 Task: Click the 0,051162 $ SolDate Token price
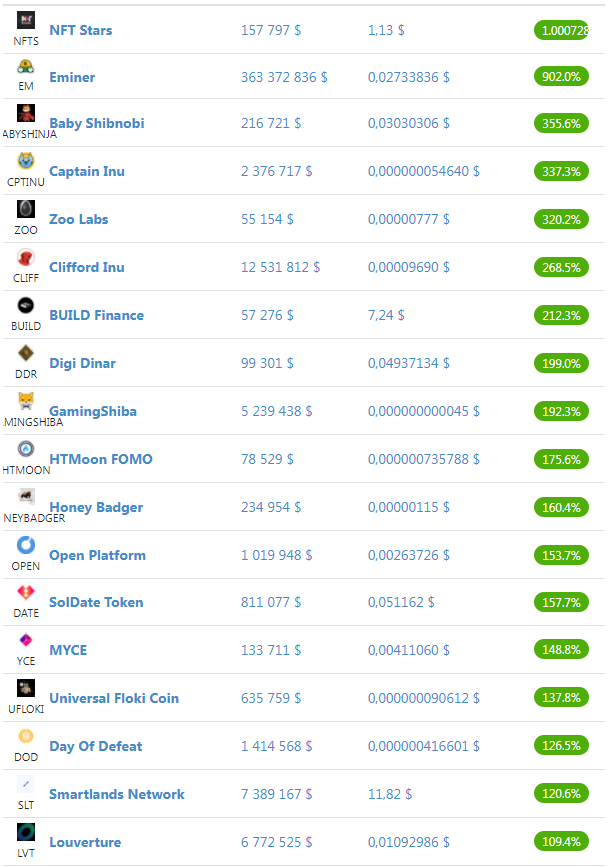click(401, 603)
